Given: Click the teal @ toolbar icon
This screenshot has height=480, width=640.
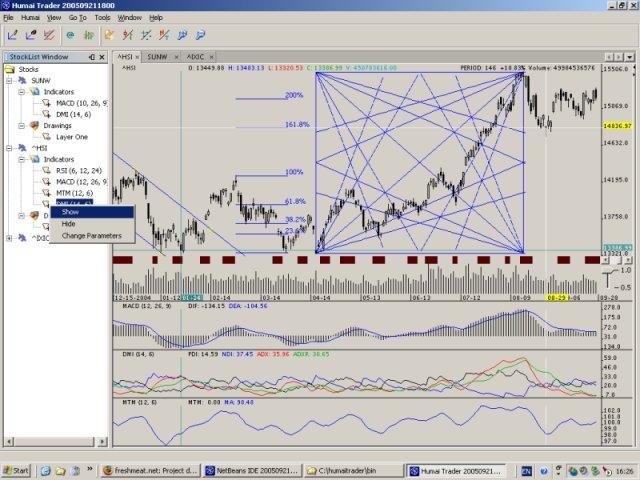Looking at the screenshot, I should coord(71,36).
